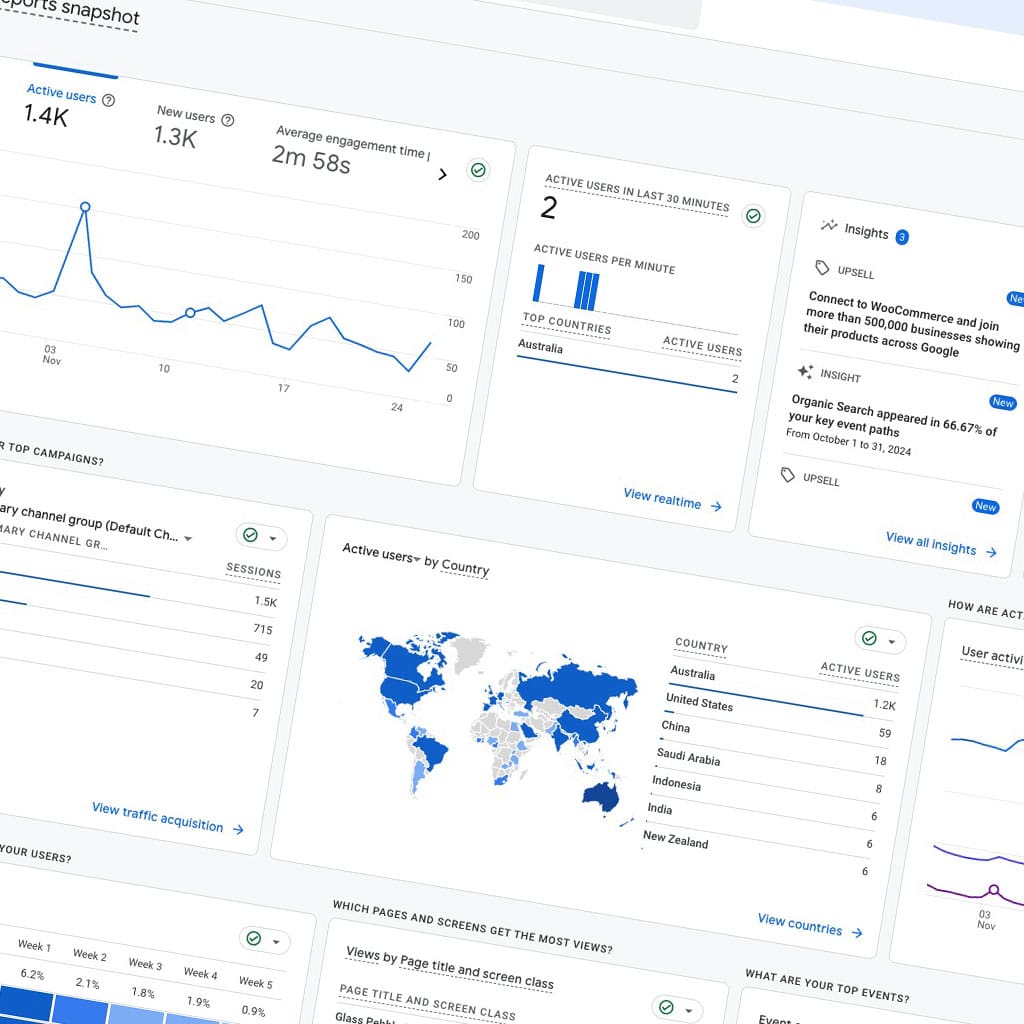Open dropdown arrow on page views card
This screenshot has width=1024, height=1024.
click(x=688, y=1010)
